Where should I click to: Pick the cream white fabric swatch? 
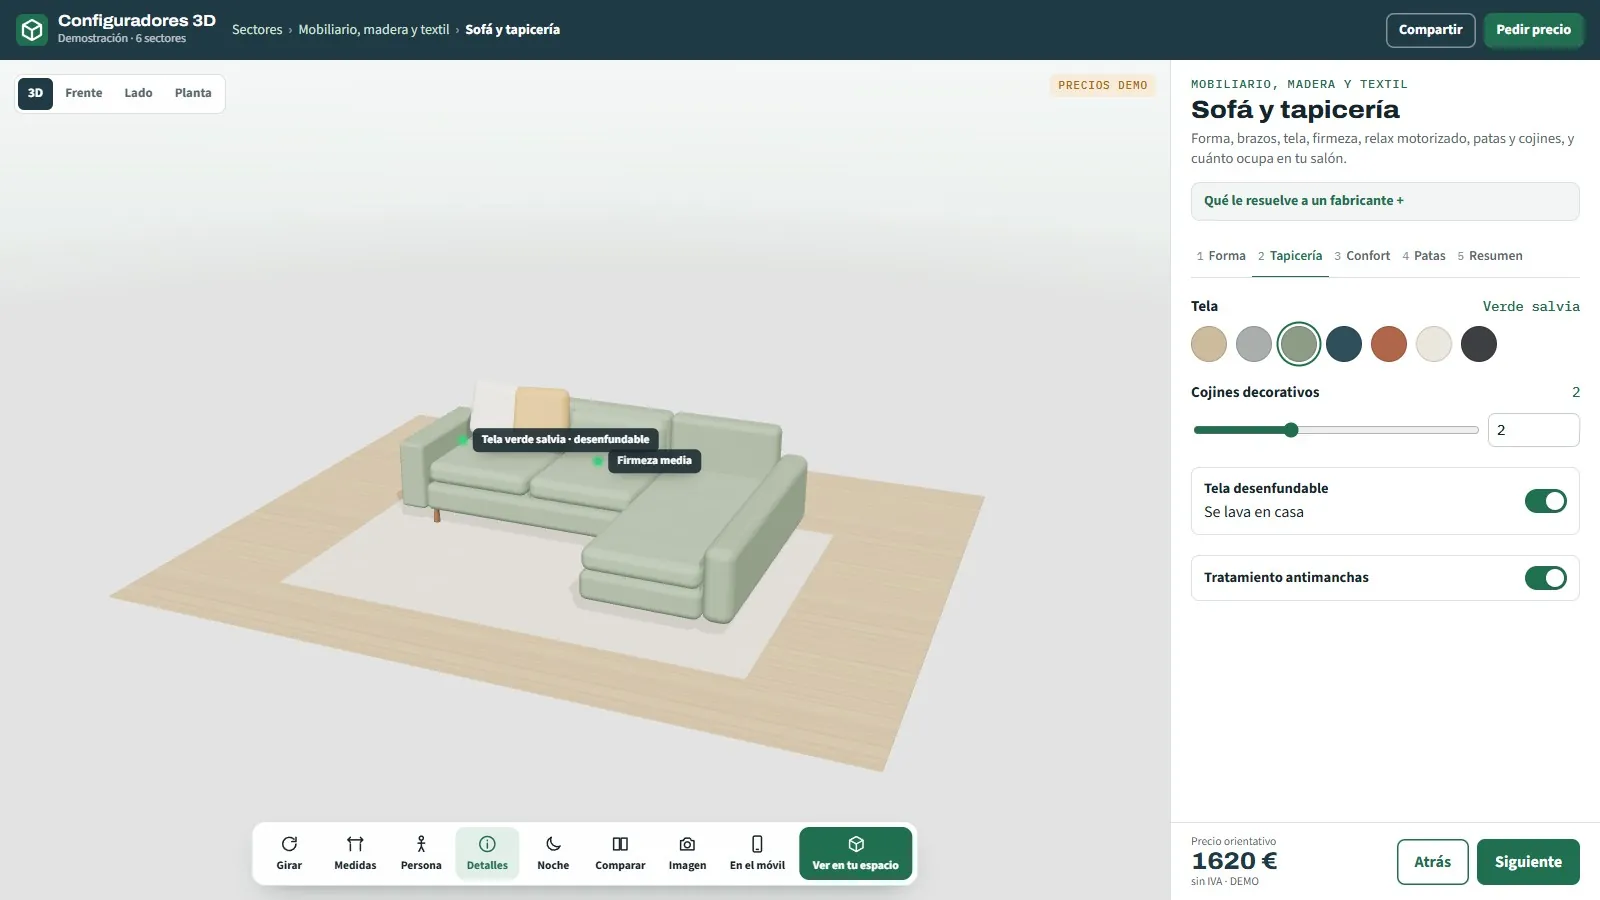(x=1434, y=344)
